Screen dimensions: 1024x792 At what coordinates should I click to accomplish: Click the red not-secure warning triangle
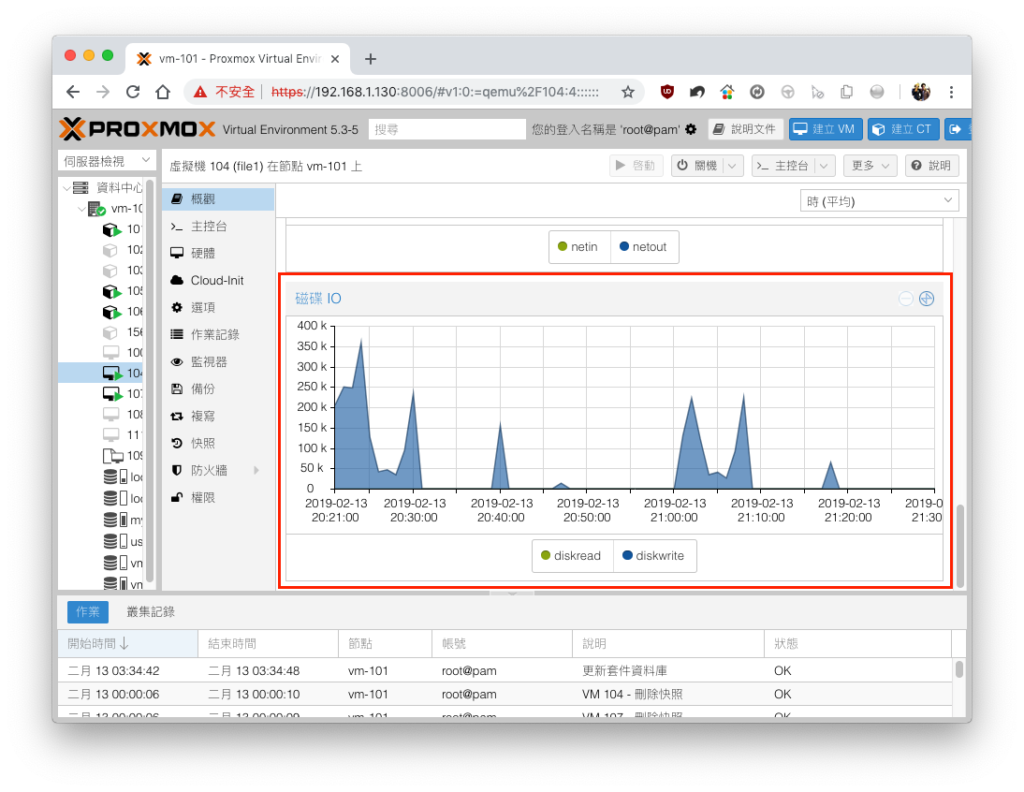point(200,92)
